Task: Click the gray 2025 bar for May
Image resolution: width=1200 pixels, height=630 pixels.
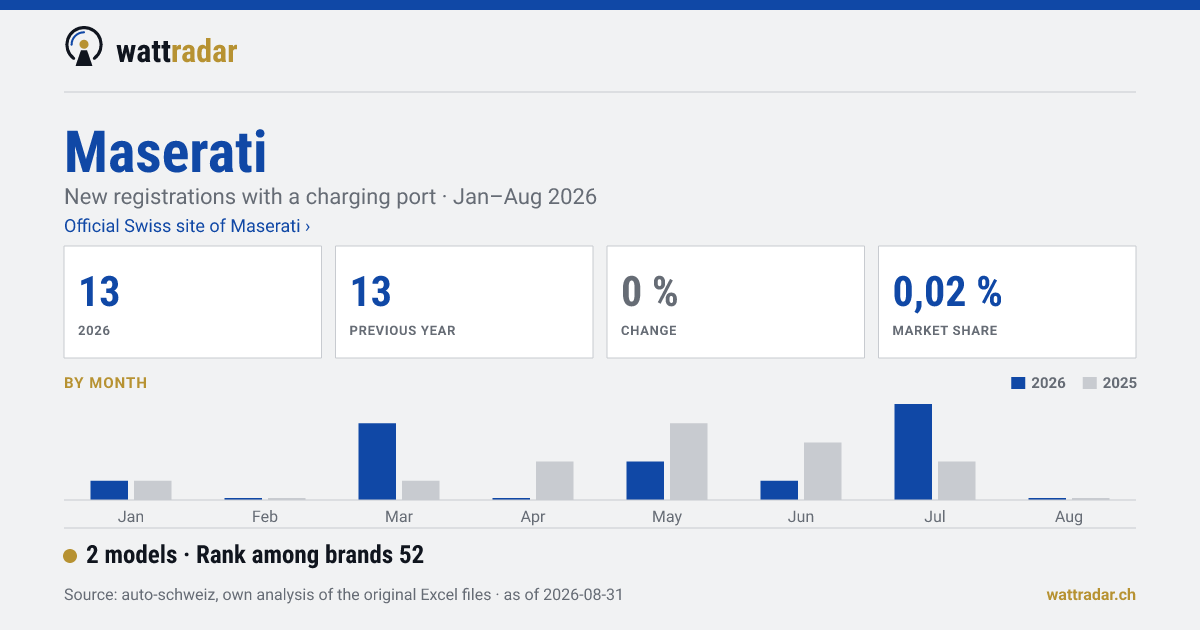Action: (689, 461)
